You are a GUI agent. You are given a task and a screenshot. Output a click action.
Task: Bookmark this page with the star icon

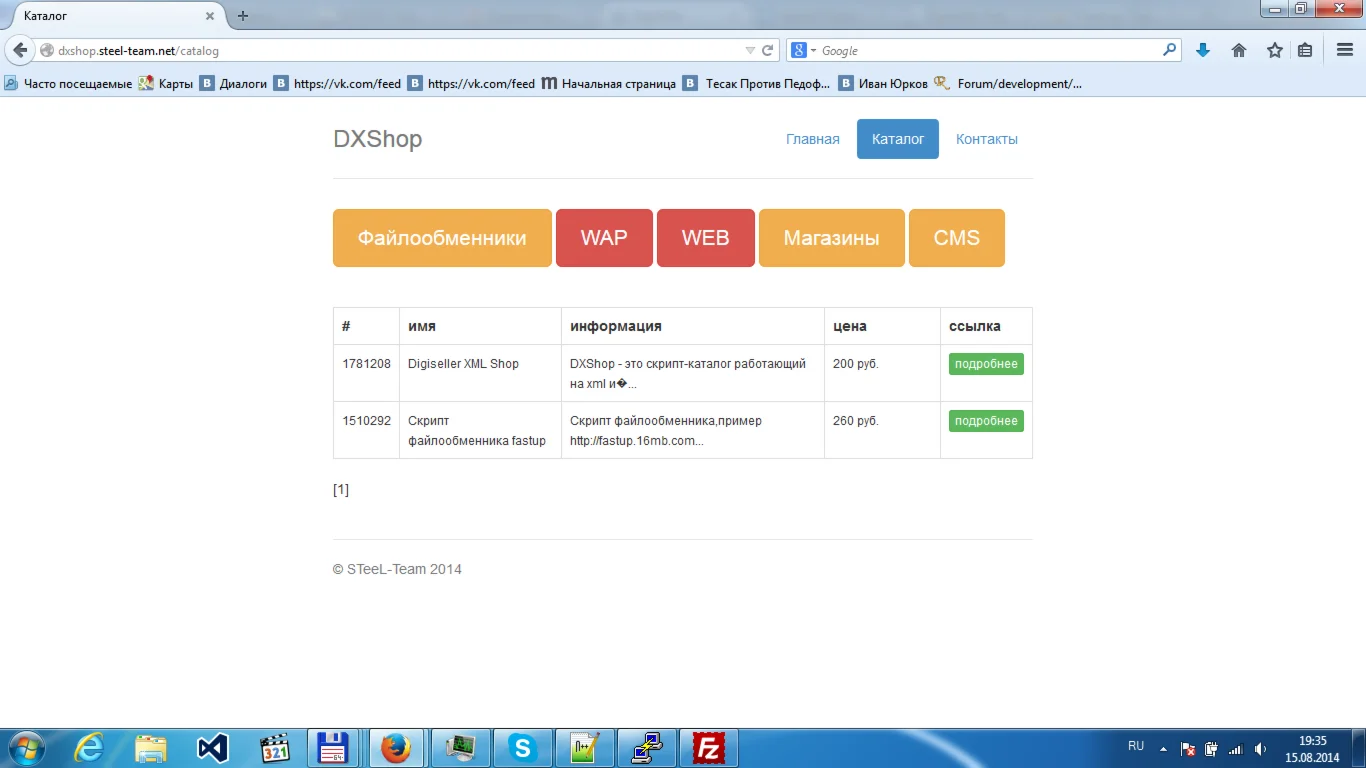click(1274, 49)
